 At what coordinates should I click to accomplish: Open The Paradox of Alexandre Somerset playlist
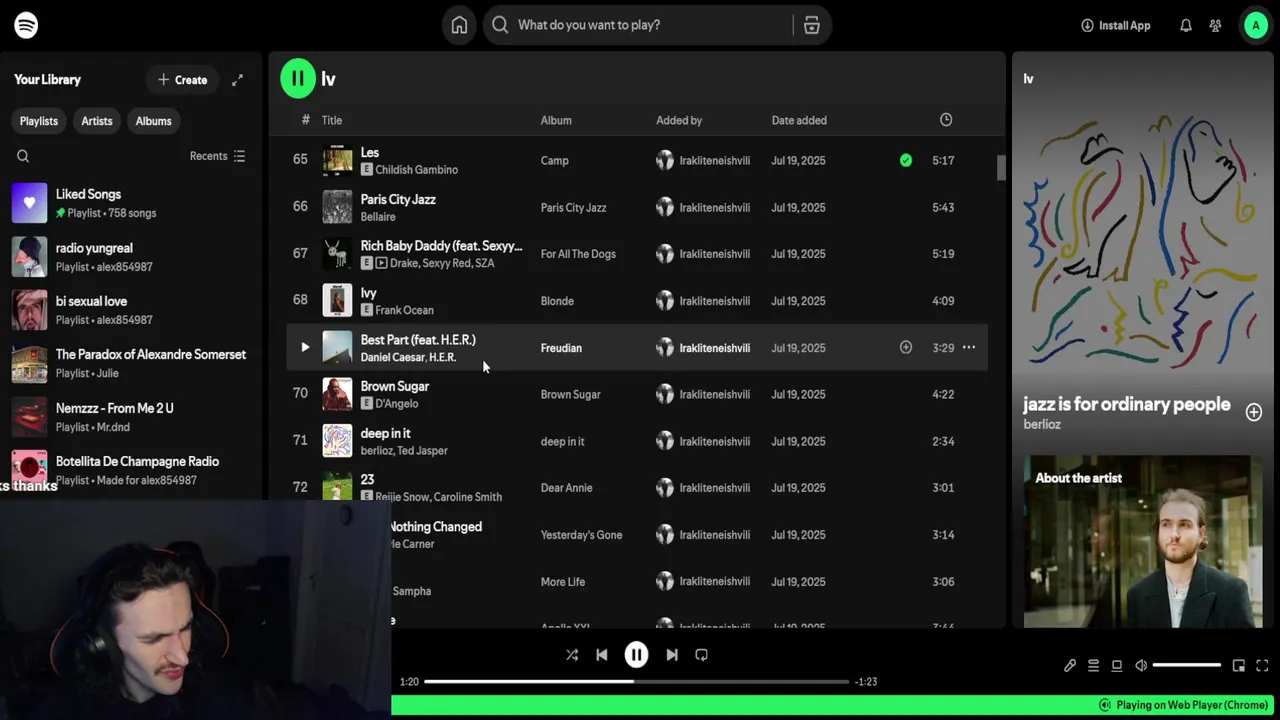coord(130,363)
